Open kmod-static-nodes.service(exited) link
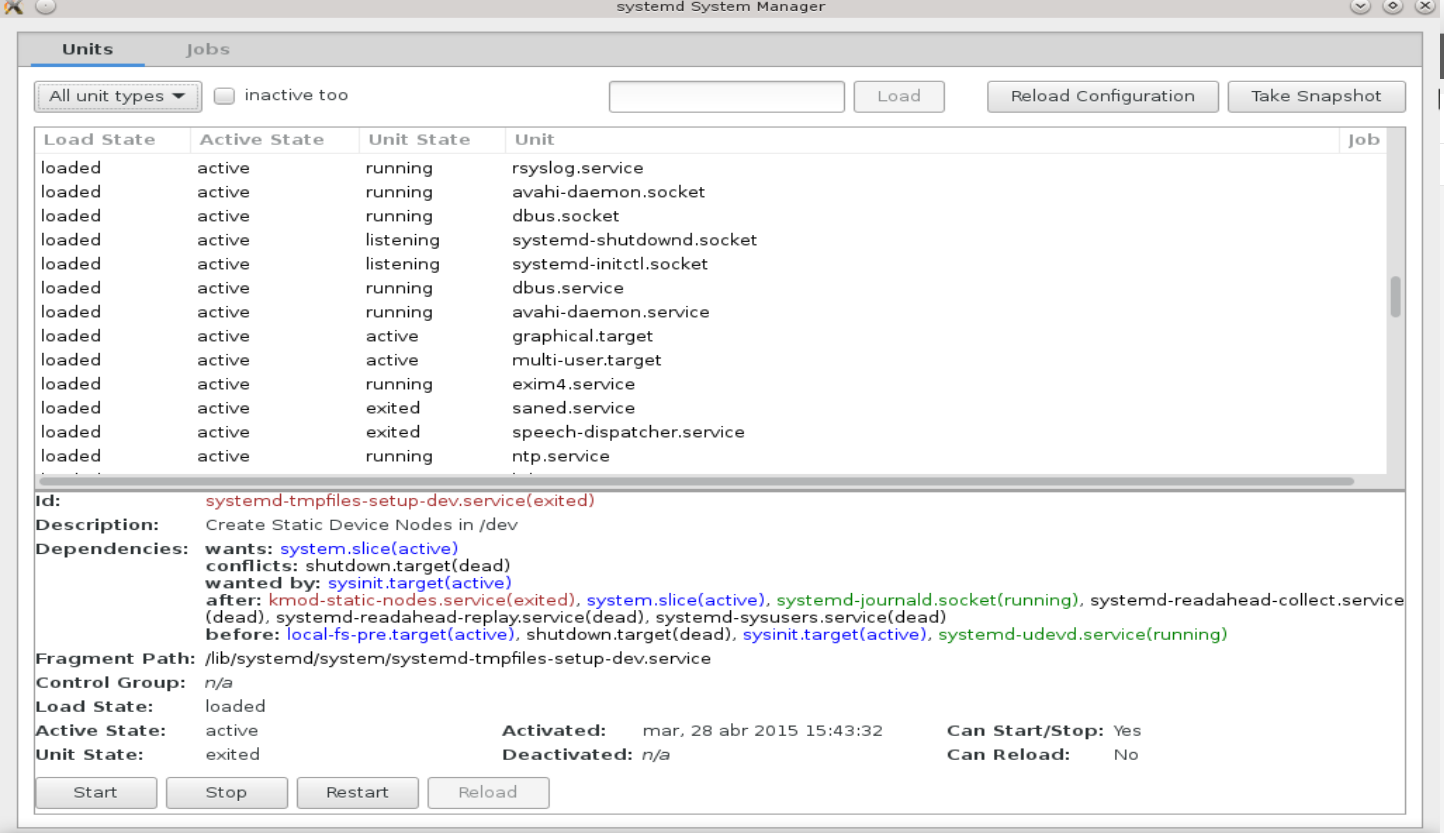 [422, 600]
